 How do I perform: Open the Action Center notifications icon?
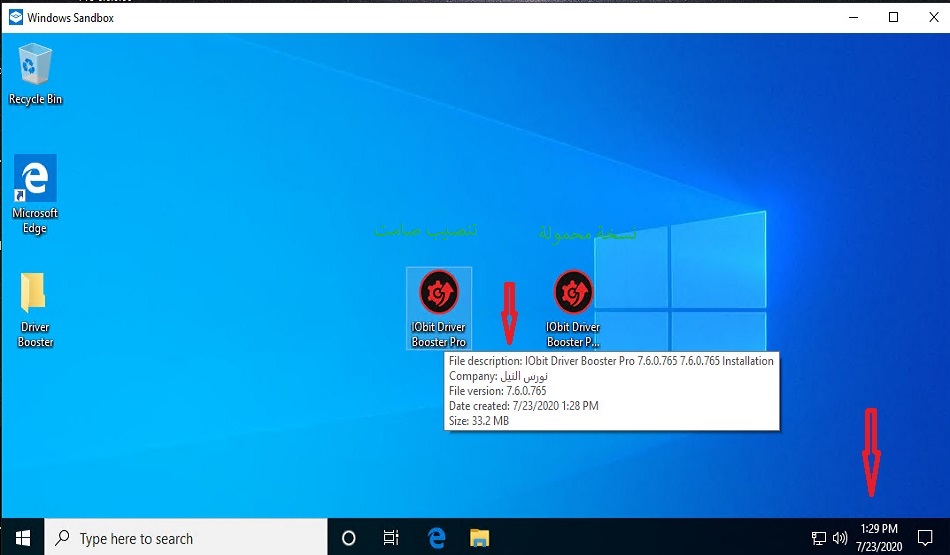click(925, 538)
